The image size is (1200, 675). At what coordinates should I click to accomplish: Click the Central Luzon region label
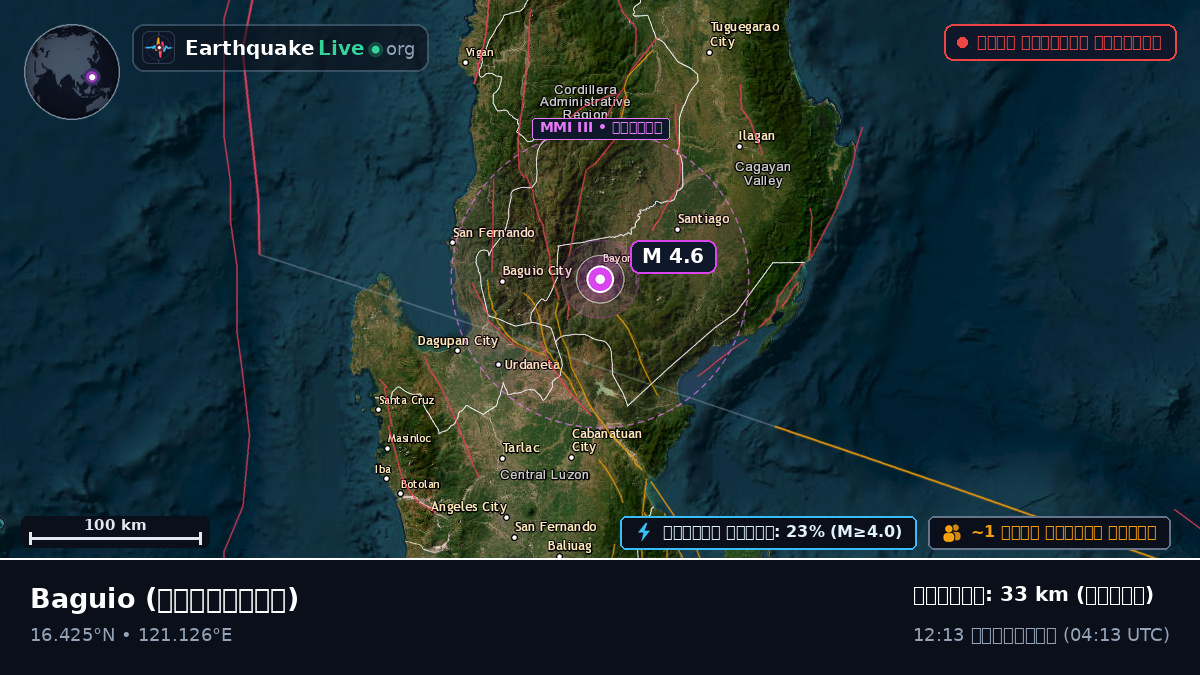point(544,475)
